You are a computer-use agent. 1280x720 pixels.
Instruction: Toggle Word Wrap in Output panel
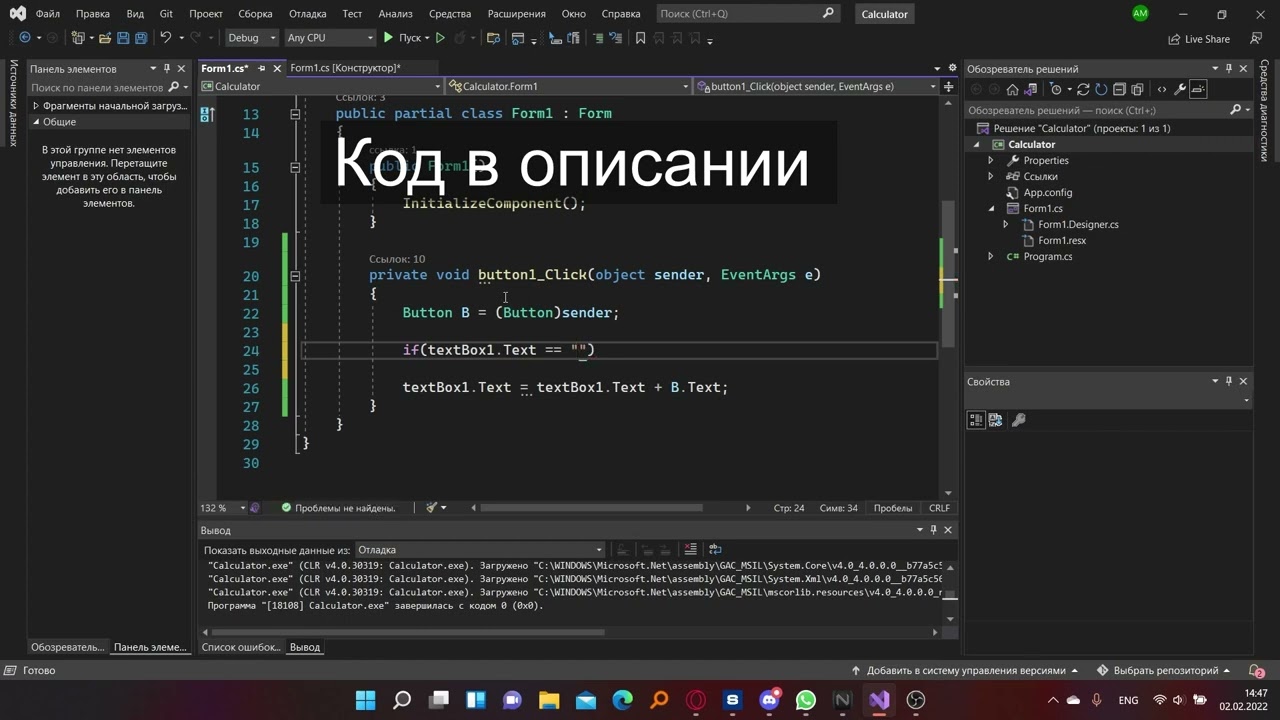[714, 549]
